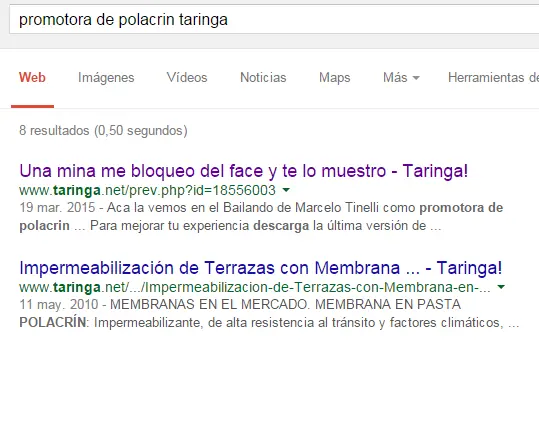Open 'Impermeabilización de Terrazas con Membrana' result
This screenshot has height=432, width=539.
tap(261, 268)
